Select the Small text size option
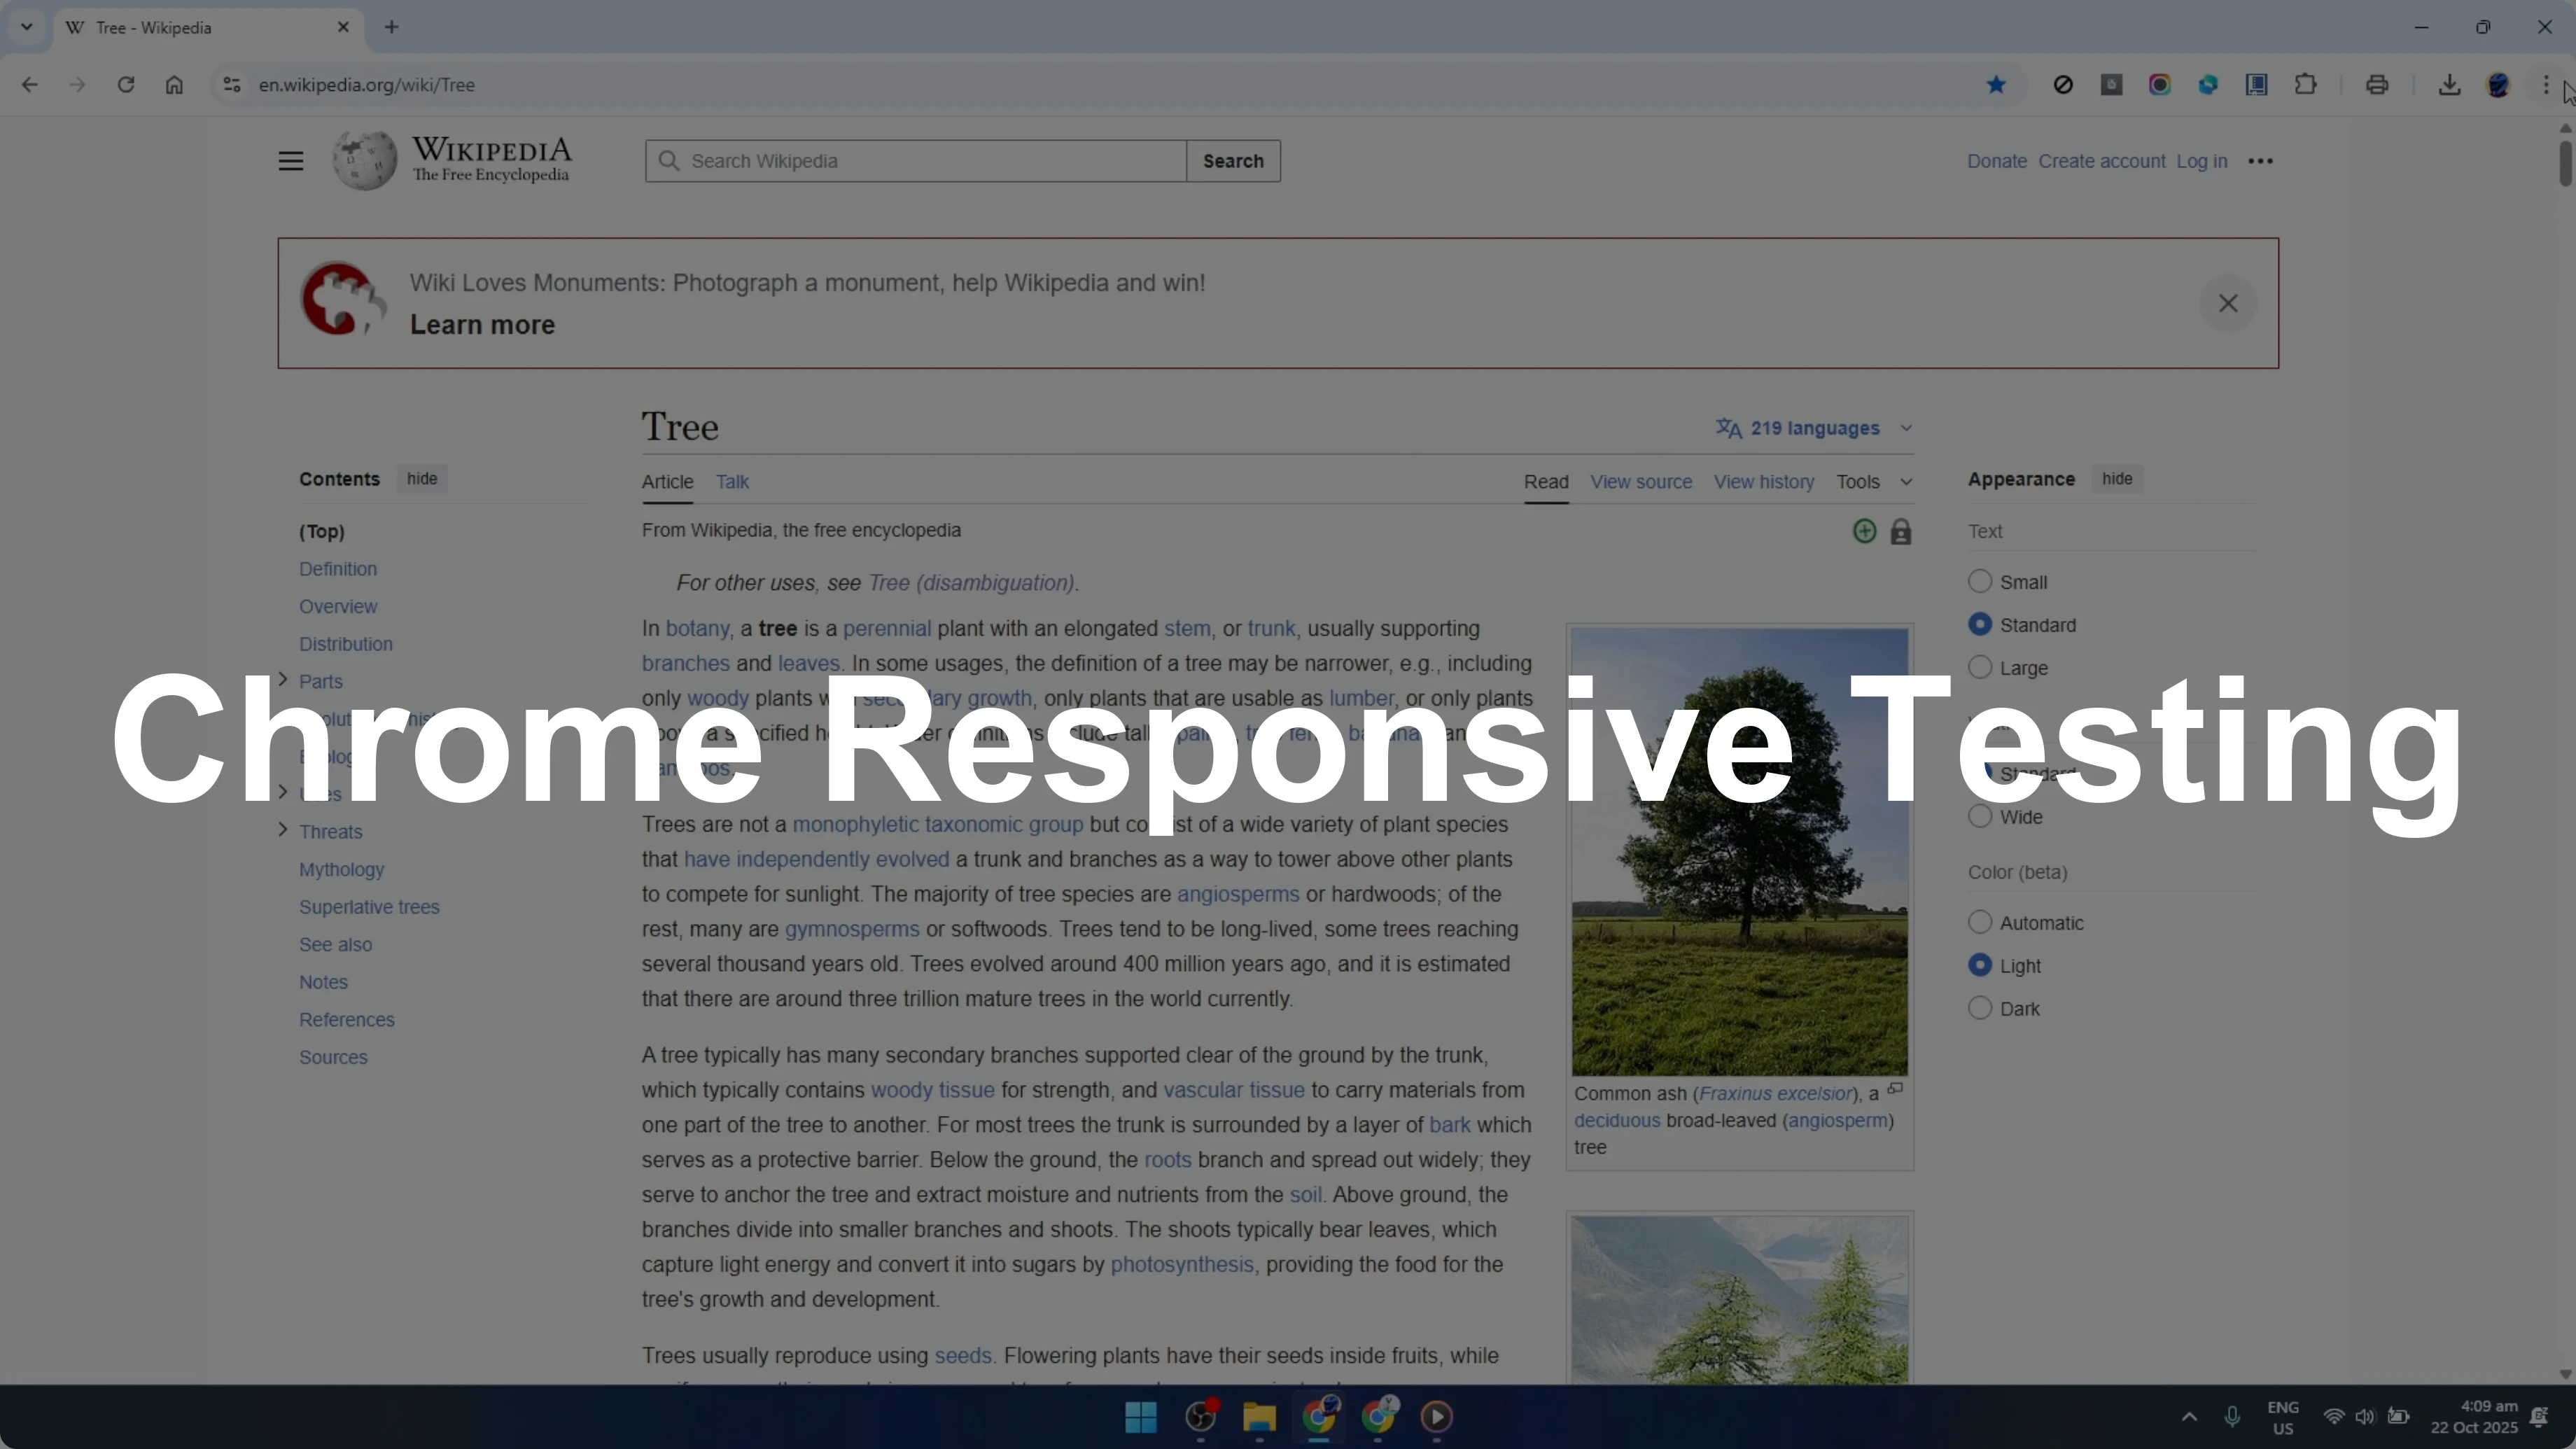Viewport: 2576px width, 1449px height. [x=1980, y=582]
